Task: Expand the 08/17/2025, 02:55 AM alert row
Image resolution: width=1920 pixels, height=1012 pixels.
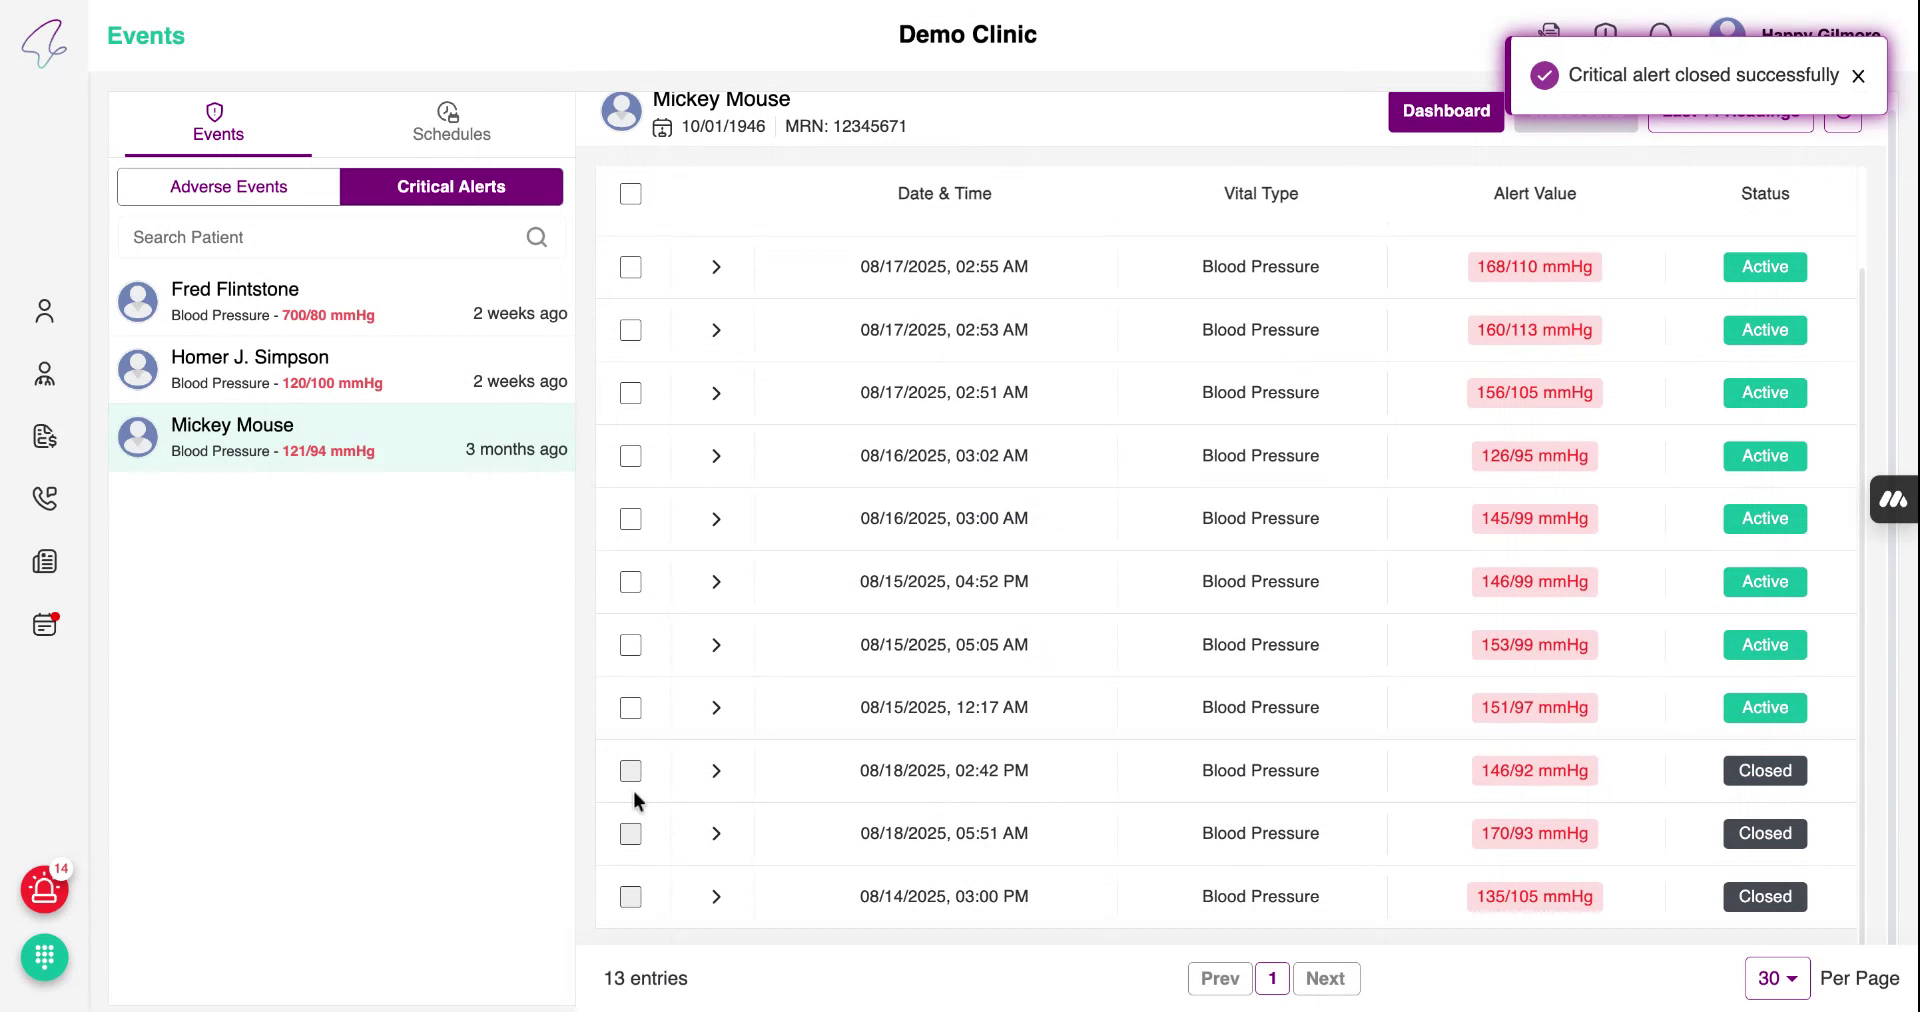Action: [715, 267]
